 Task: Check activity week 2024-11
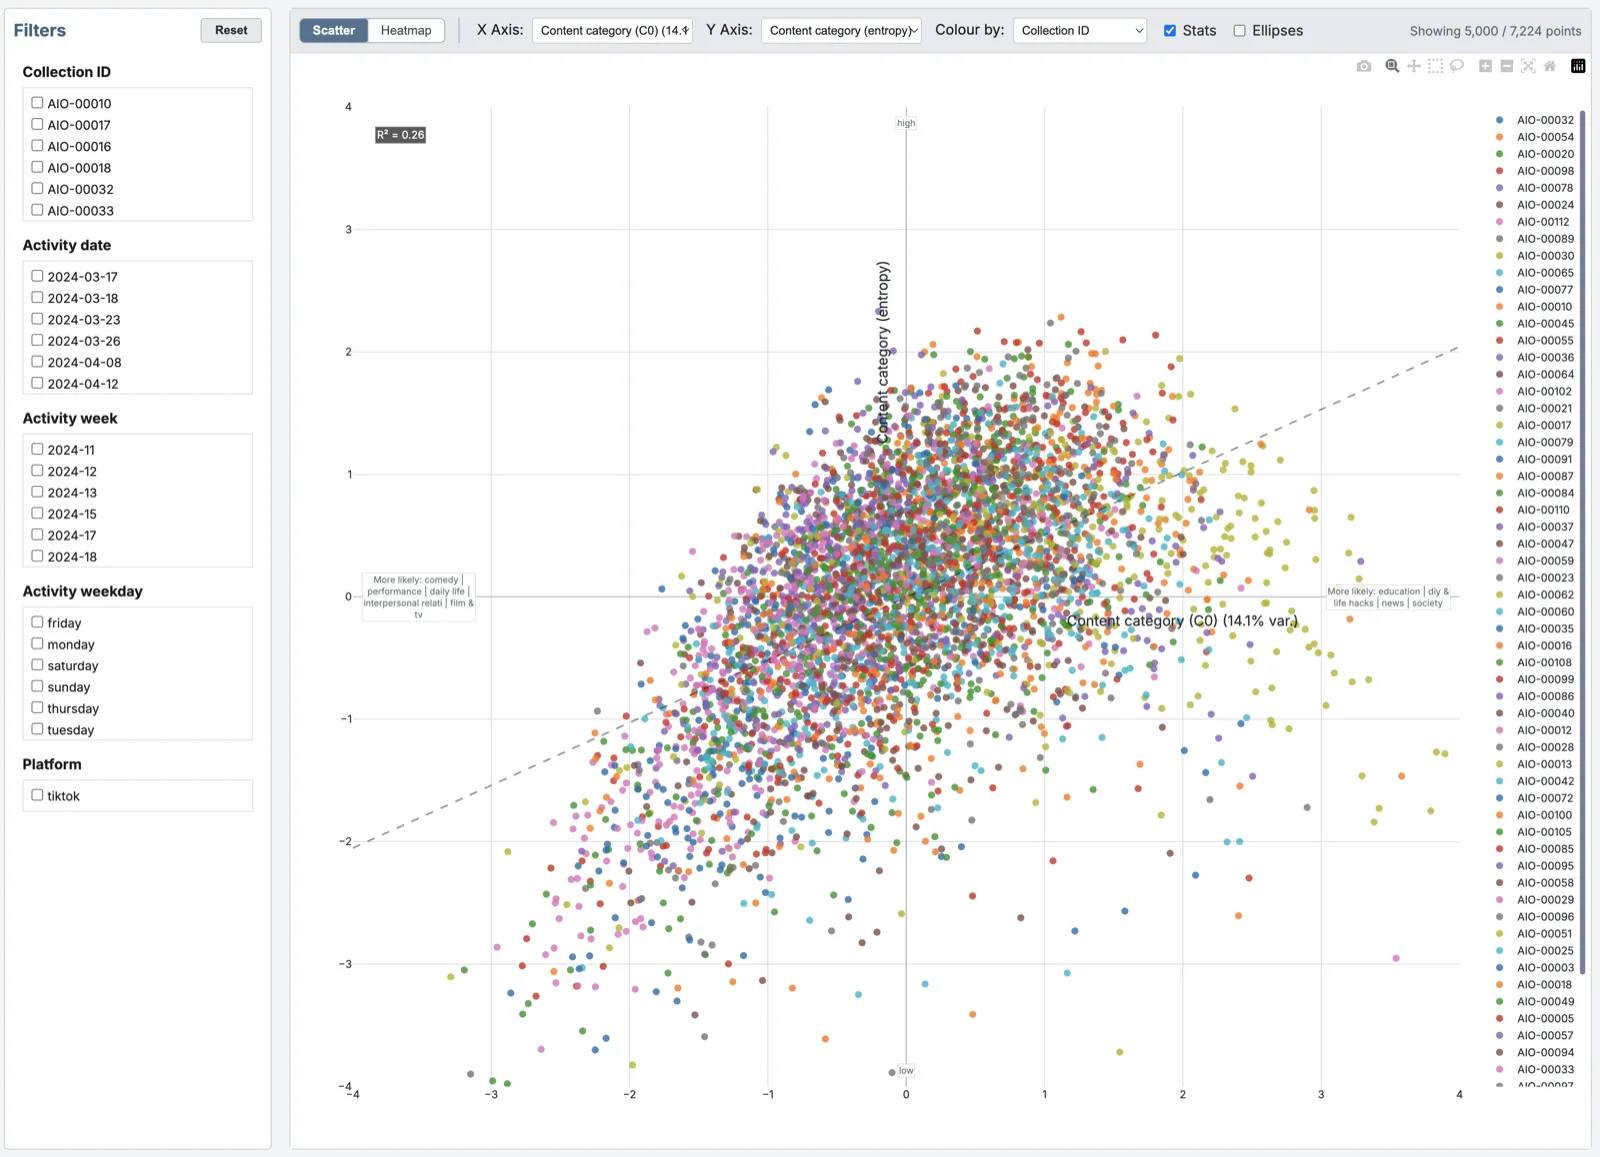click(x=37, y=449)
